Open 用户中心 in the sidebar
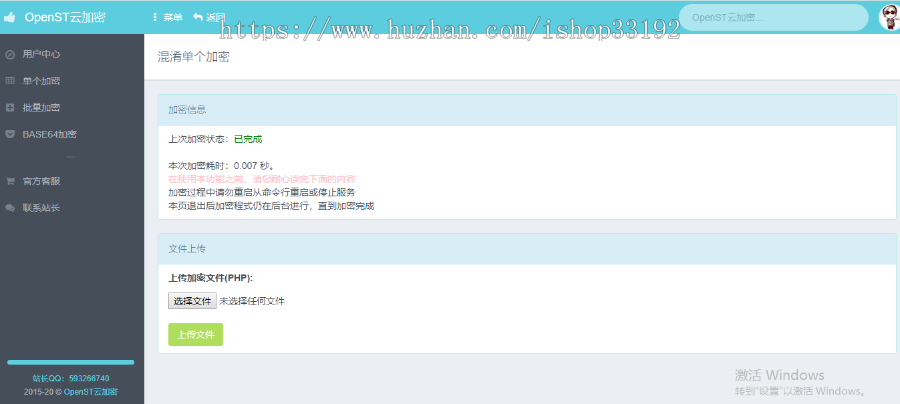The image size is (900, 404). coord(41,55)
